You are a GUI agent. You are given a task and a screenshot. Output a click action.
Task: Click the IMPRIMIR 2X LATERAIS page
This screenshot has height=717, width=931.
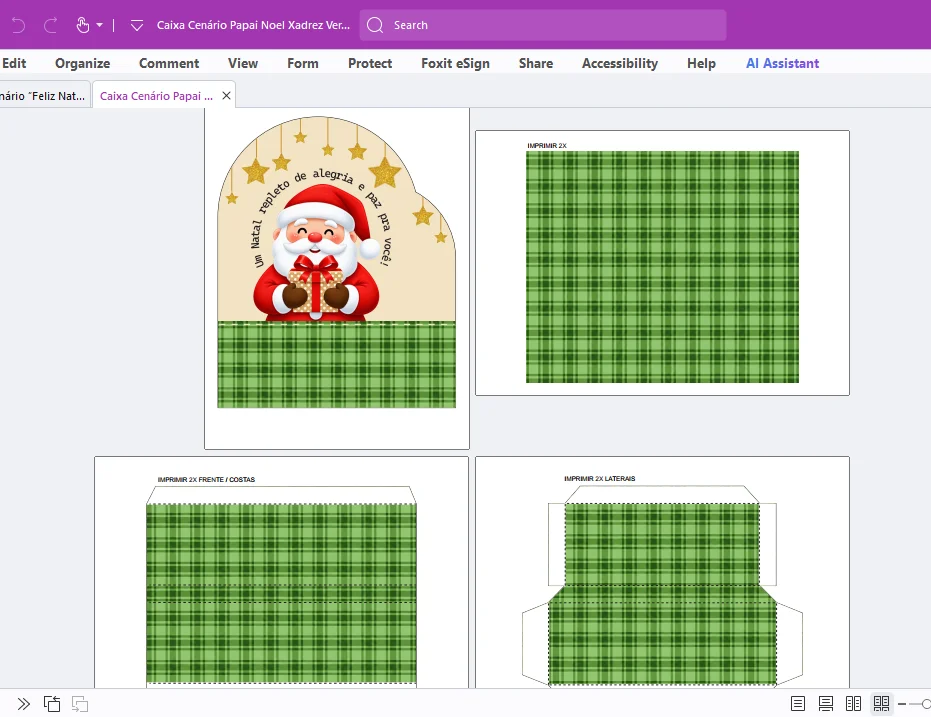click(x=662, y=573)
